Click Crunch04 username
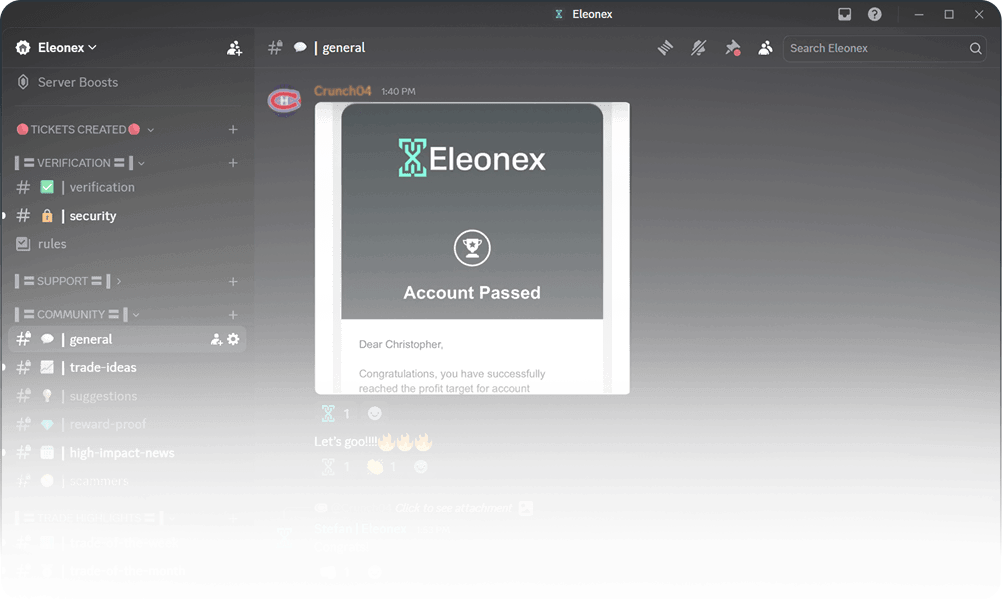Screen dimensions: 1002x601 click(343, 91)
